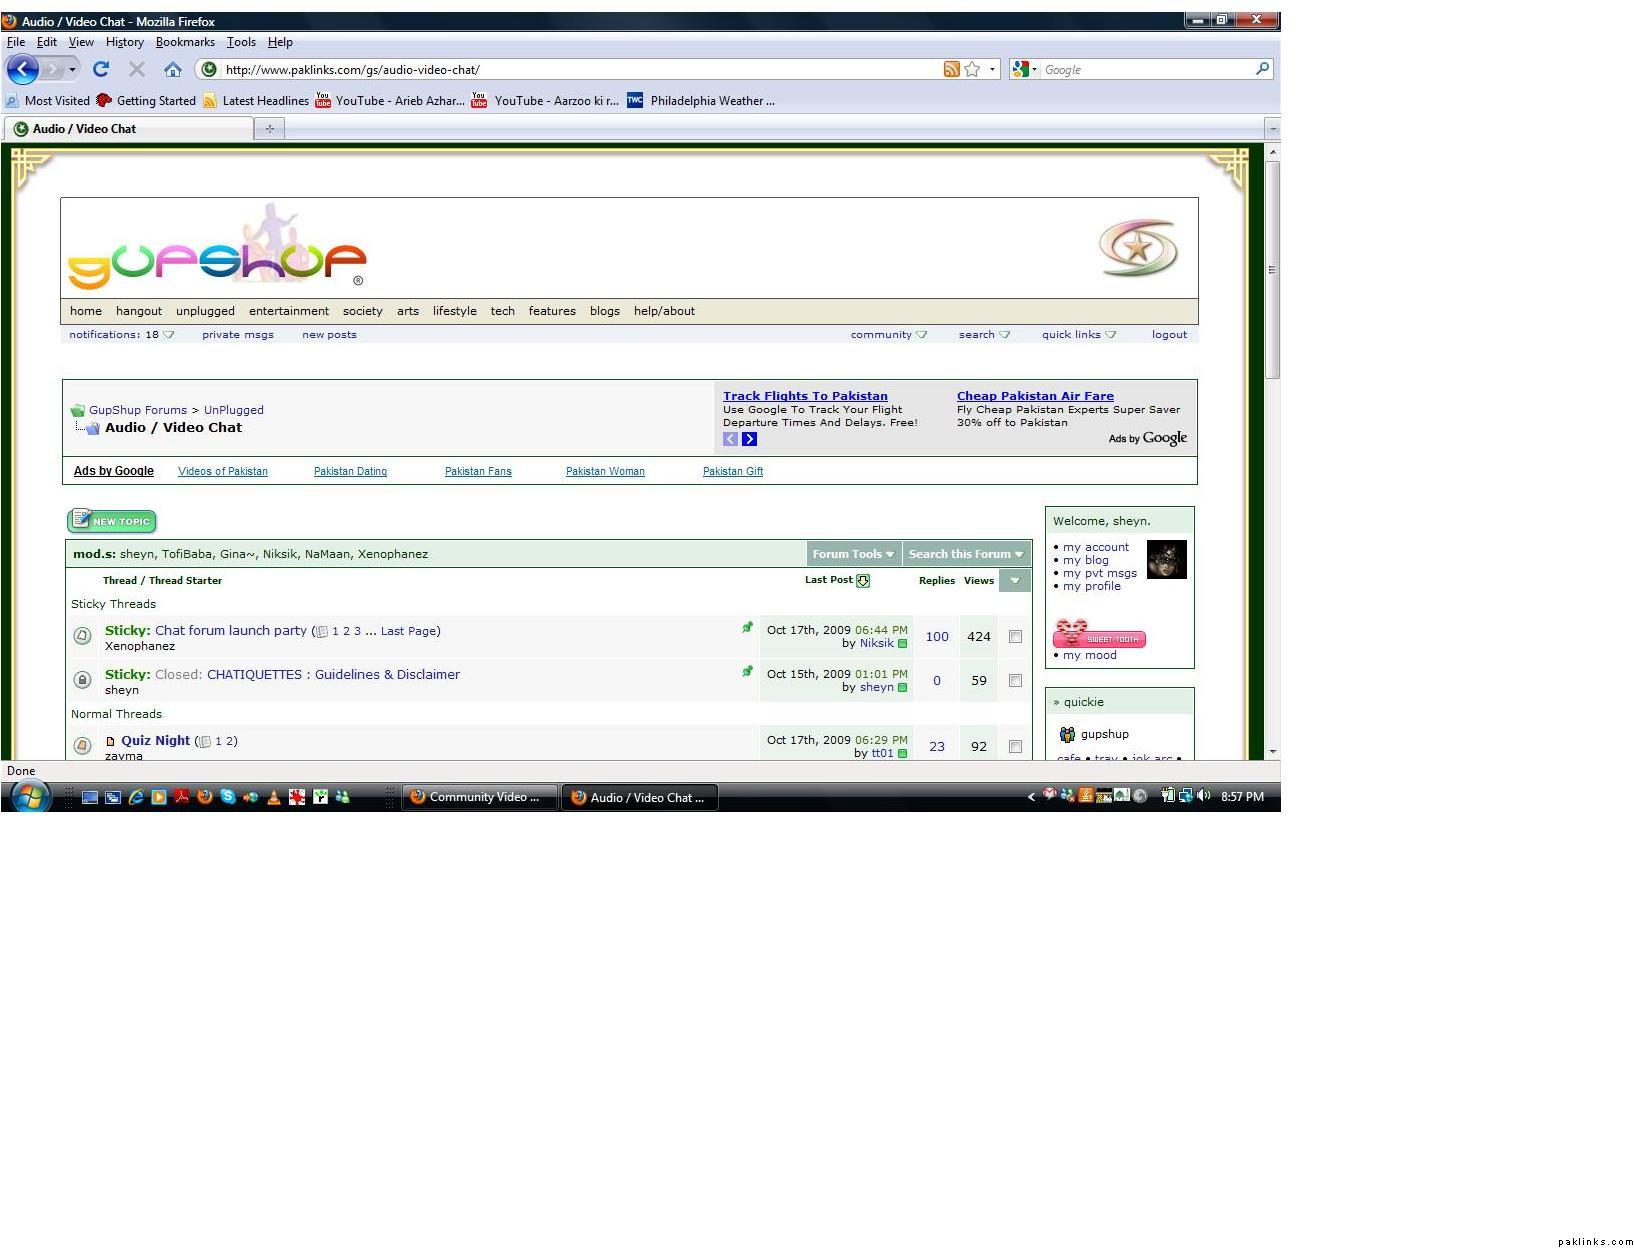Bookmark this page with the star icon
This screenshot has width=1634, height=1248.
pyautogui.click(x=972, y=69)
